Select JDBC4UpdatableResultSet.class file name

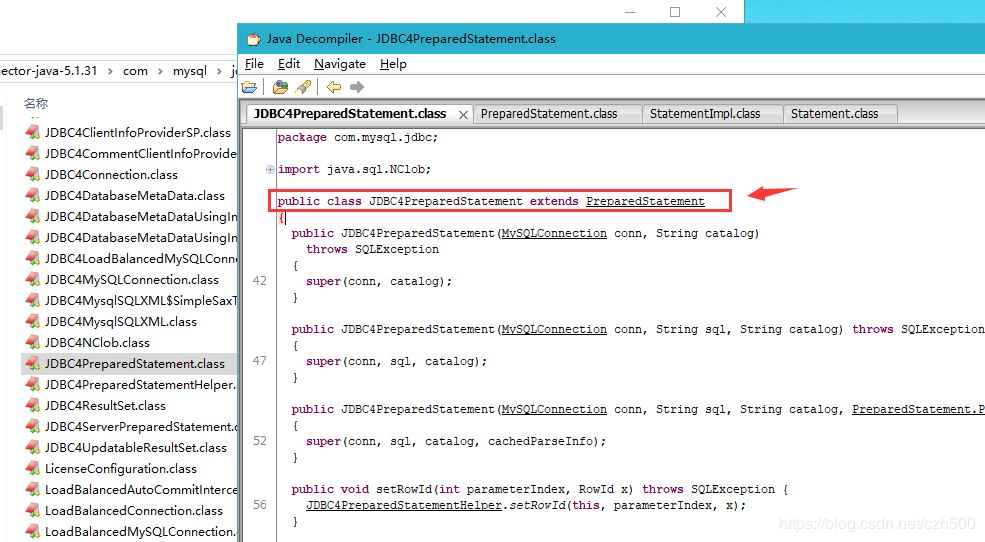[136, 447]
